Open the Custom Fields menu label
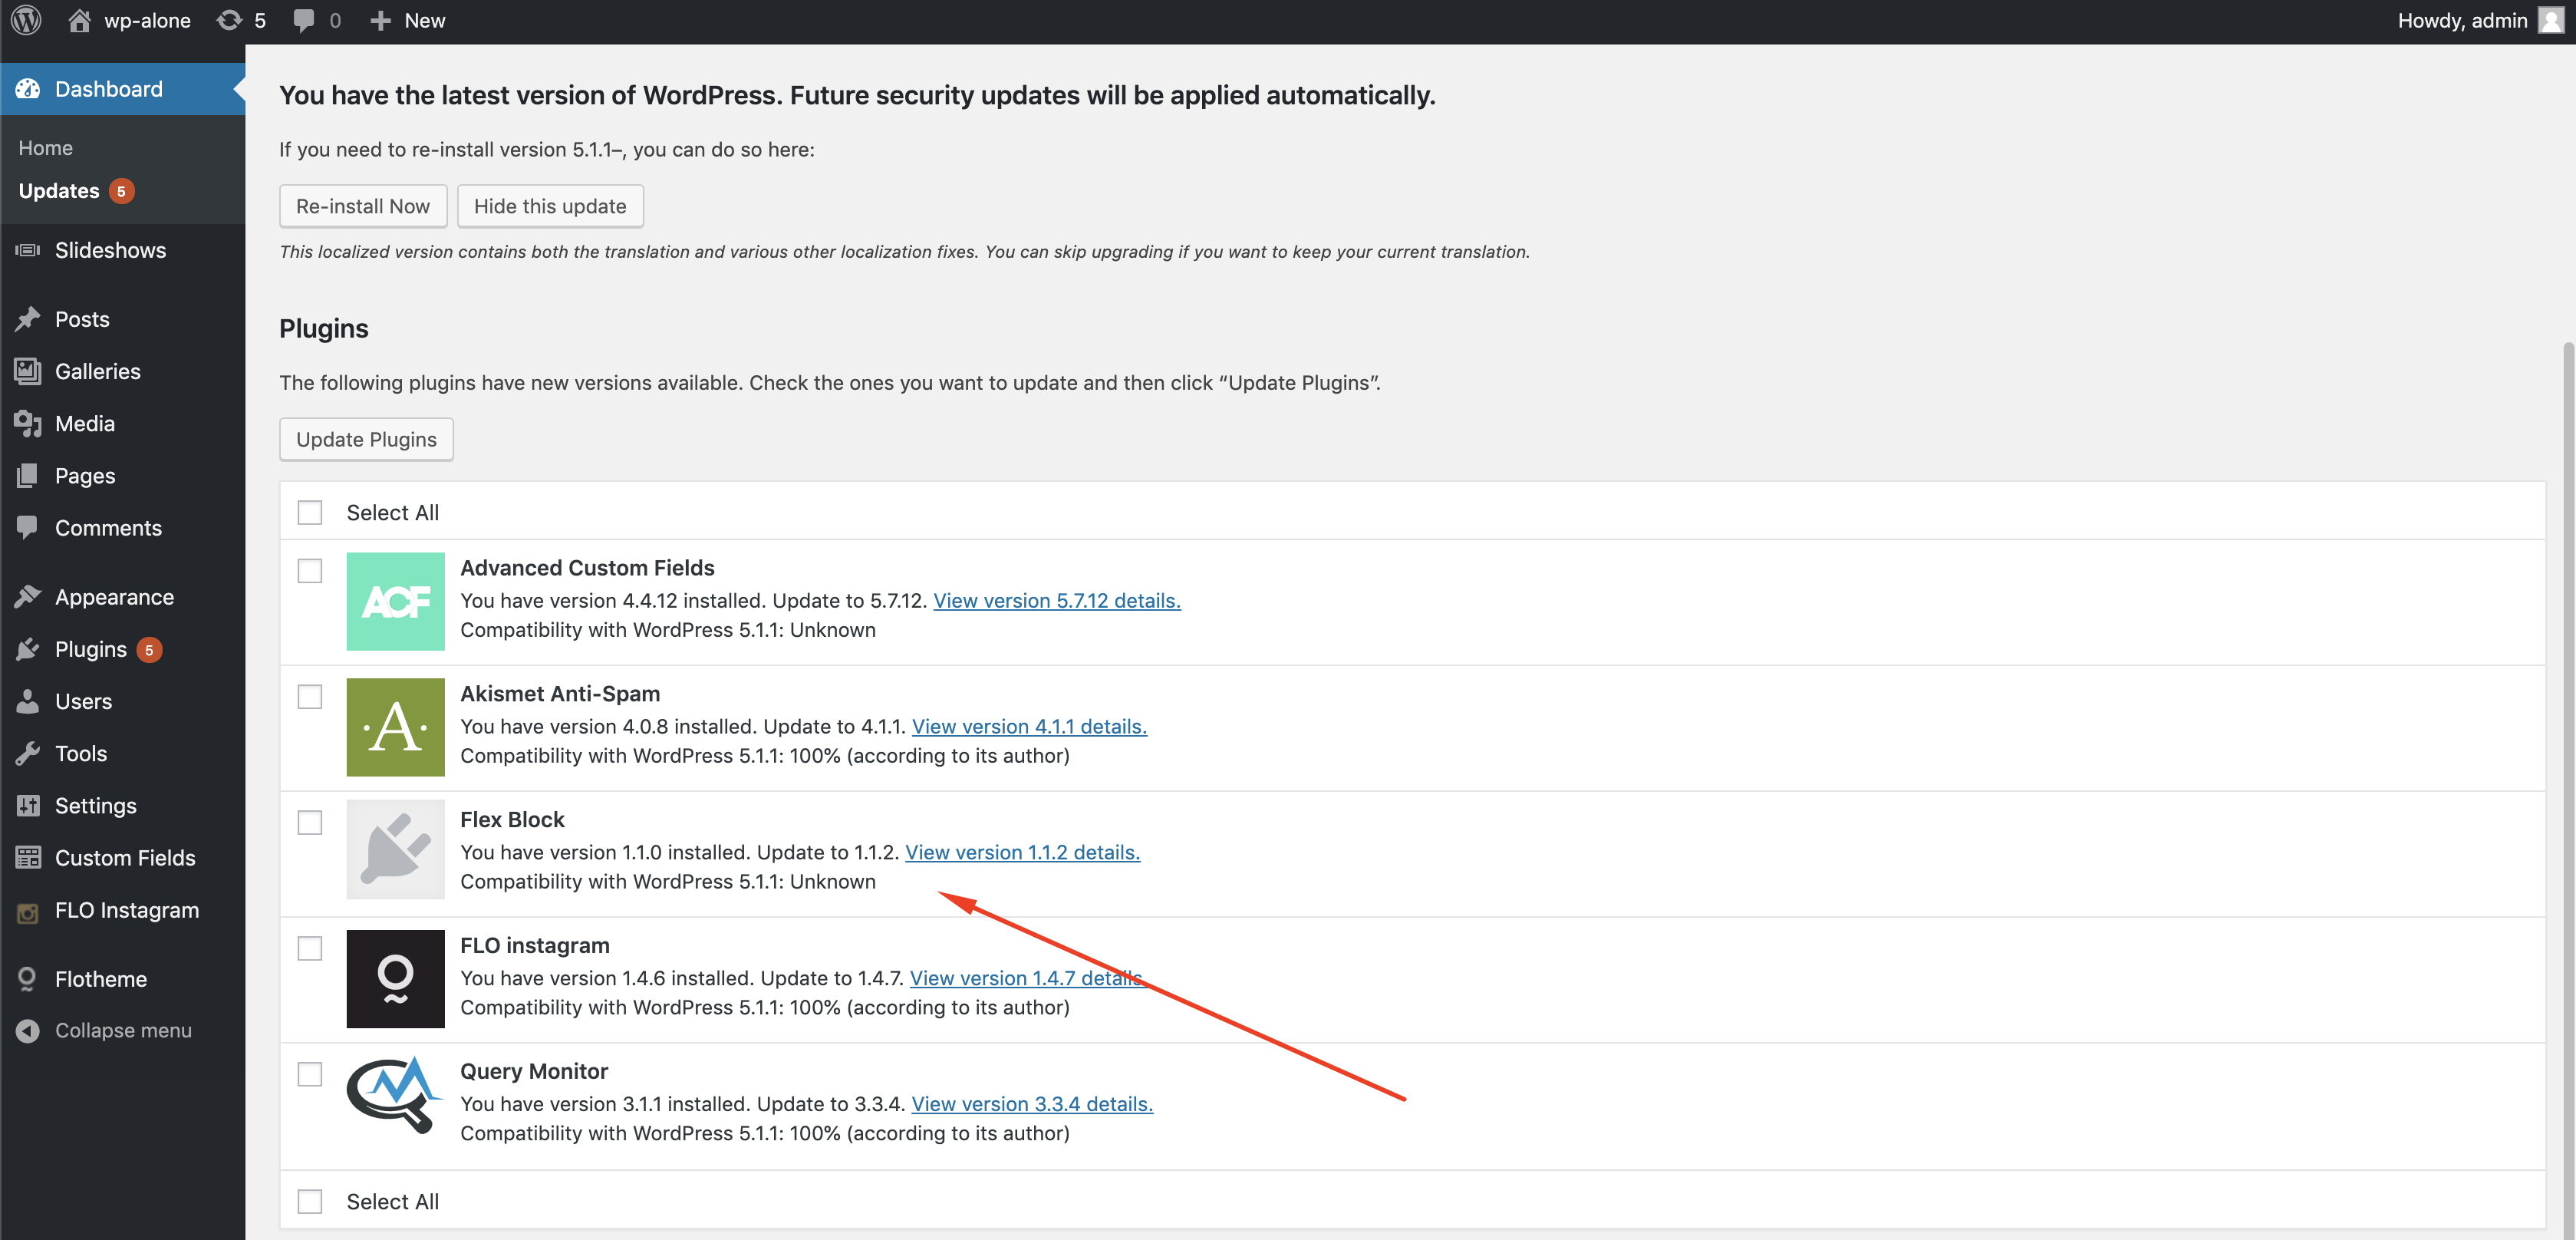2576x1240 pixels. [x=125, y=858]
